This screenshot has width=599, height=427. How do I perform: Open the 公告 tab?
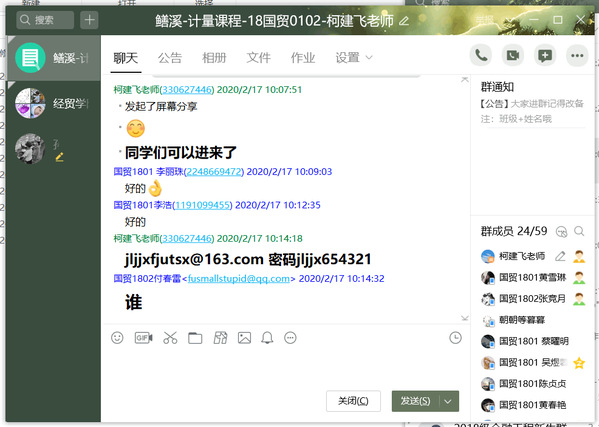(x=170, y=58)
